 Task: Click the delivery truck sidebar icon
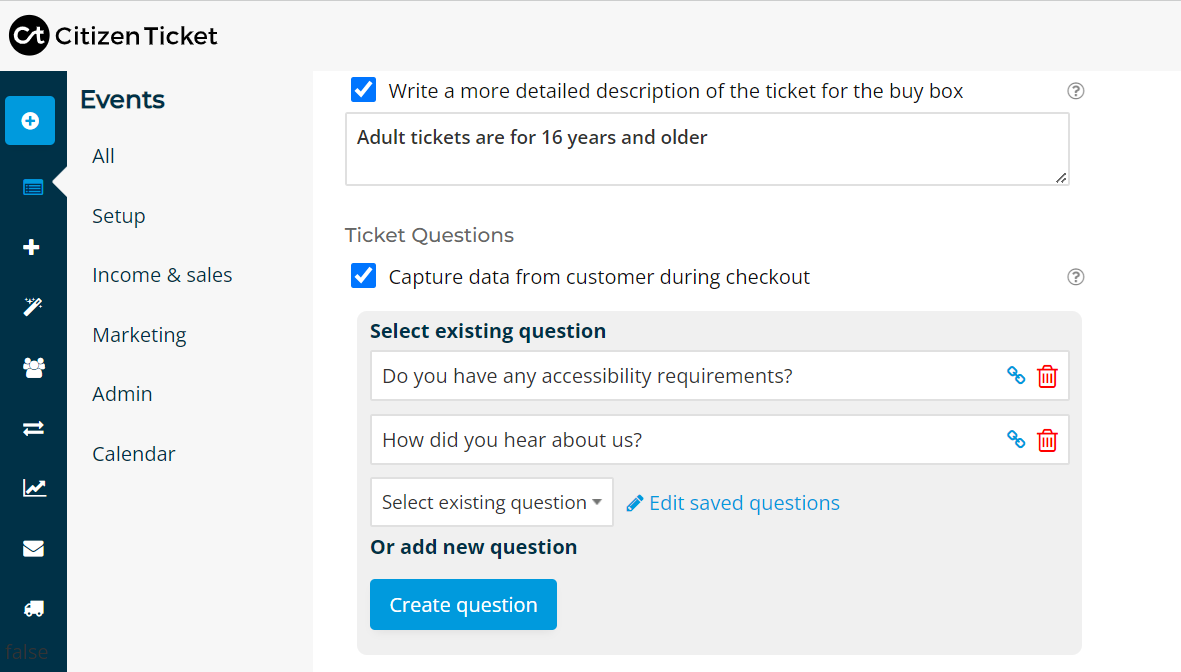coord(33,608)
